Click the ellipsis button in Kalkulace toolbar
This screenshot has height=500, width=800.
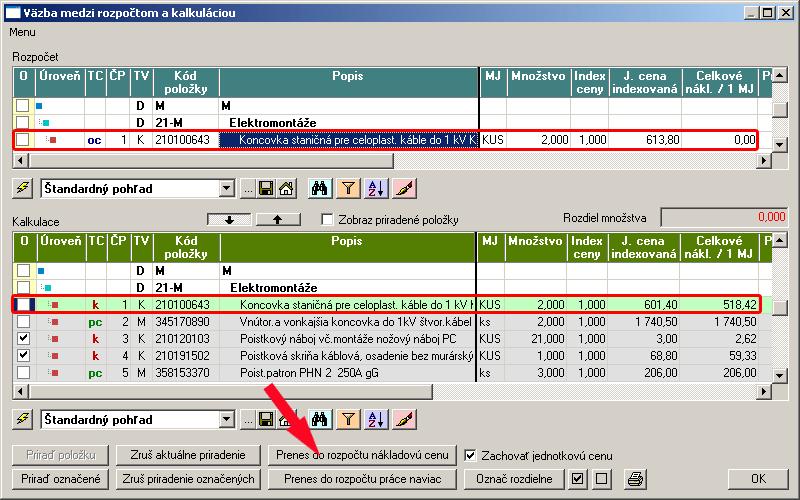[247, 420]
